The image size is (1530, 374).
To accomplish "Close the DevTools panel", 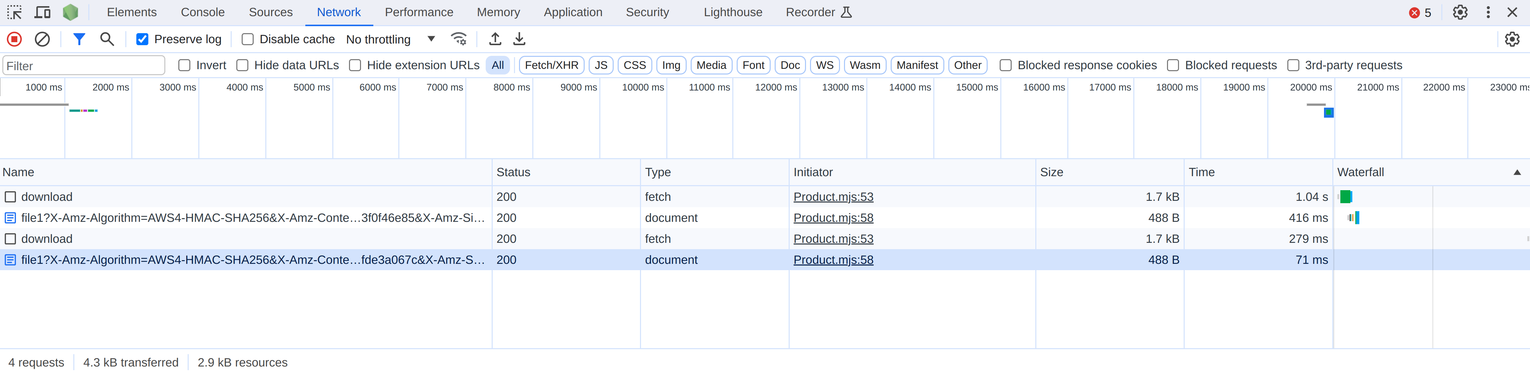I will pos(1512,12).
